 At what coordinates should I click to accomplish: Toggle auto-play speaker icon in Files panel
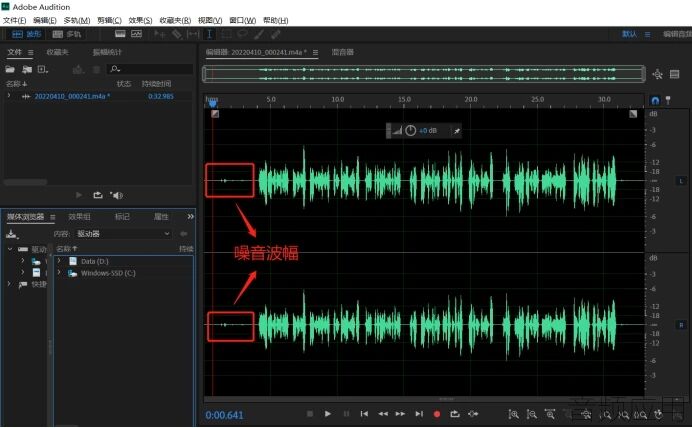click(x=117, y=195)
